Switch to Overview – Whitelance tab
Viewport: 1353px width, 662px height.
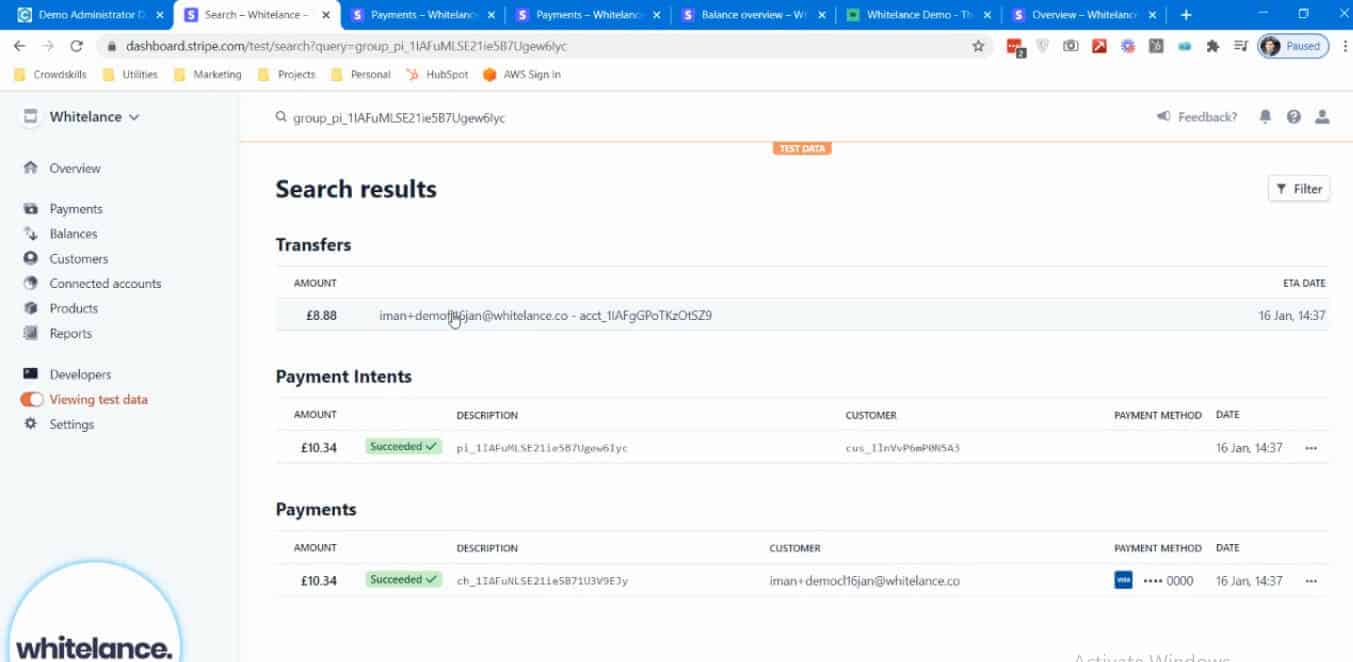click(1084, 15)
